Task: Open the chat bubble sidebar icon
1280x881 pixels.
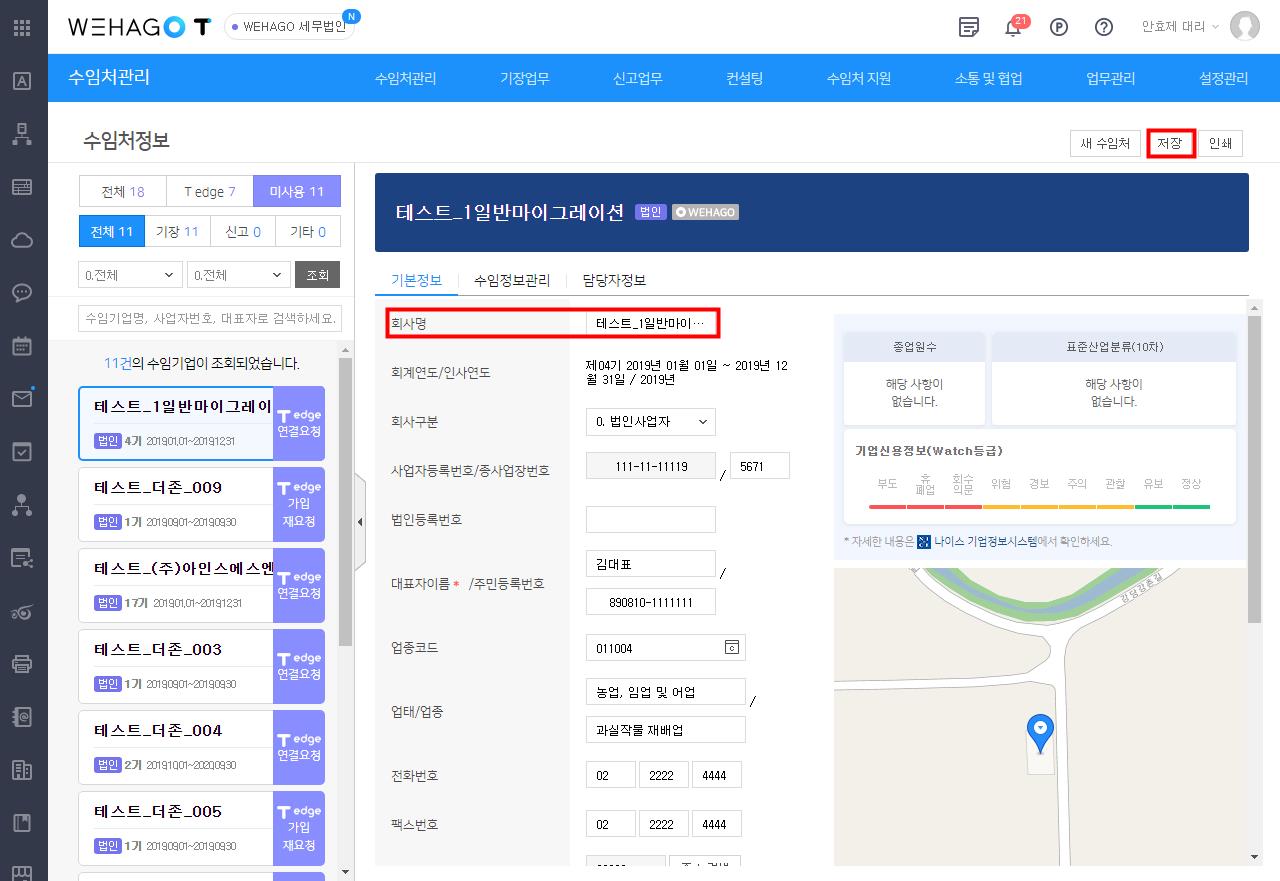Action: click(22, 293)
